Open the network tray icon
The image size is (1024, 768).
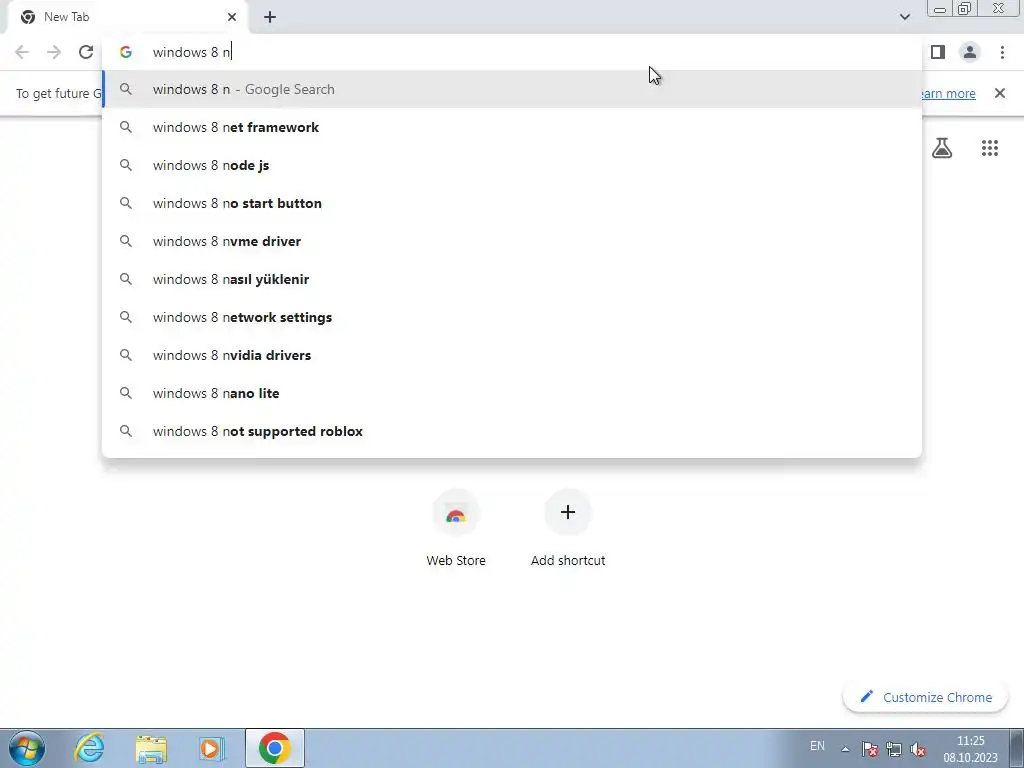coord(894,749)
